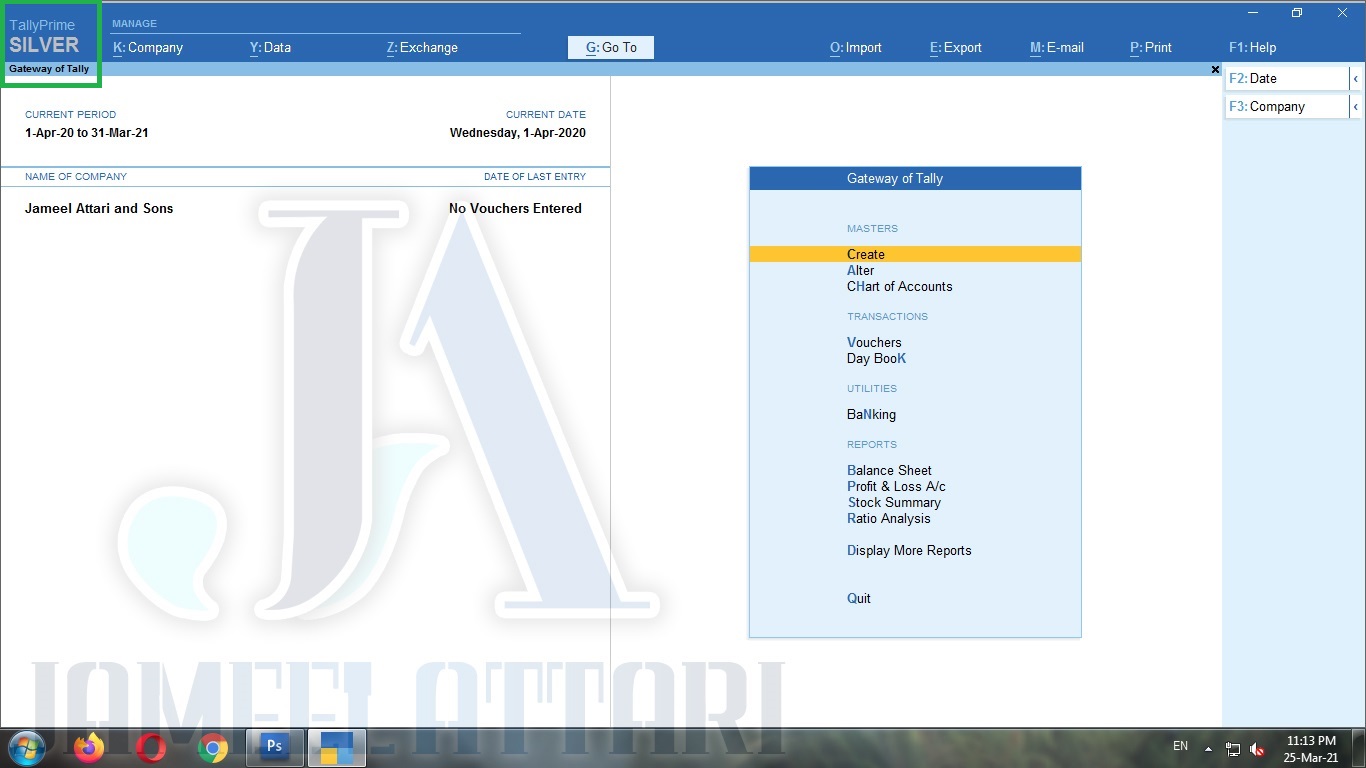This screenshot has height=768, width=1366.
Task: Open Firefox from the taskbar
Action: point(89,747)
